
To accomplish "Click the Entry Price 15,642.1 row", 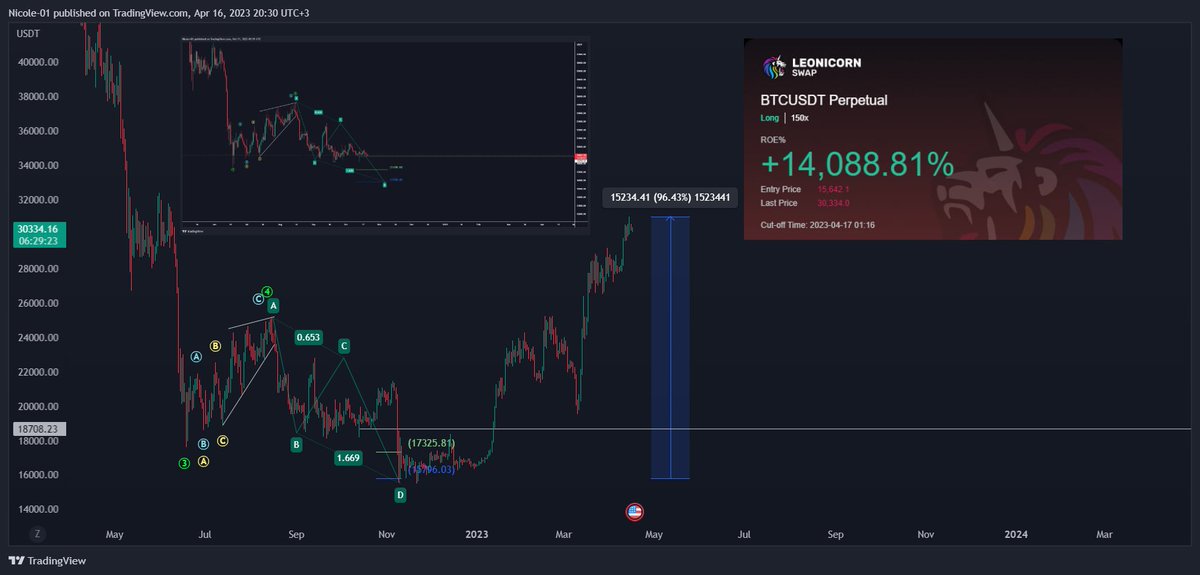I will [806, 189].
